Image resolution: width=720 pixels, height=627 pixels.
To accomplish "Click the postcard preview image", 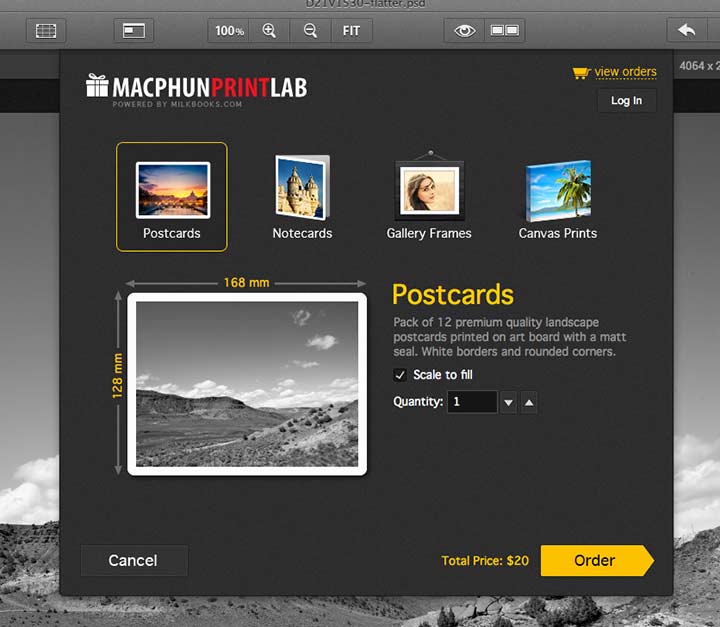I will [x=247, y=384].
